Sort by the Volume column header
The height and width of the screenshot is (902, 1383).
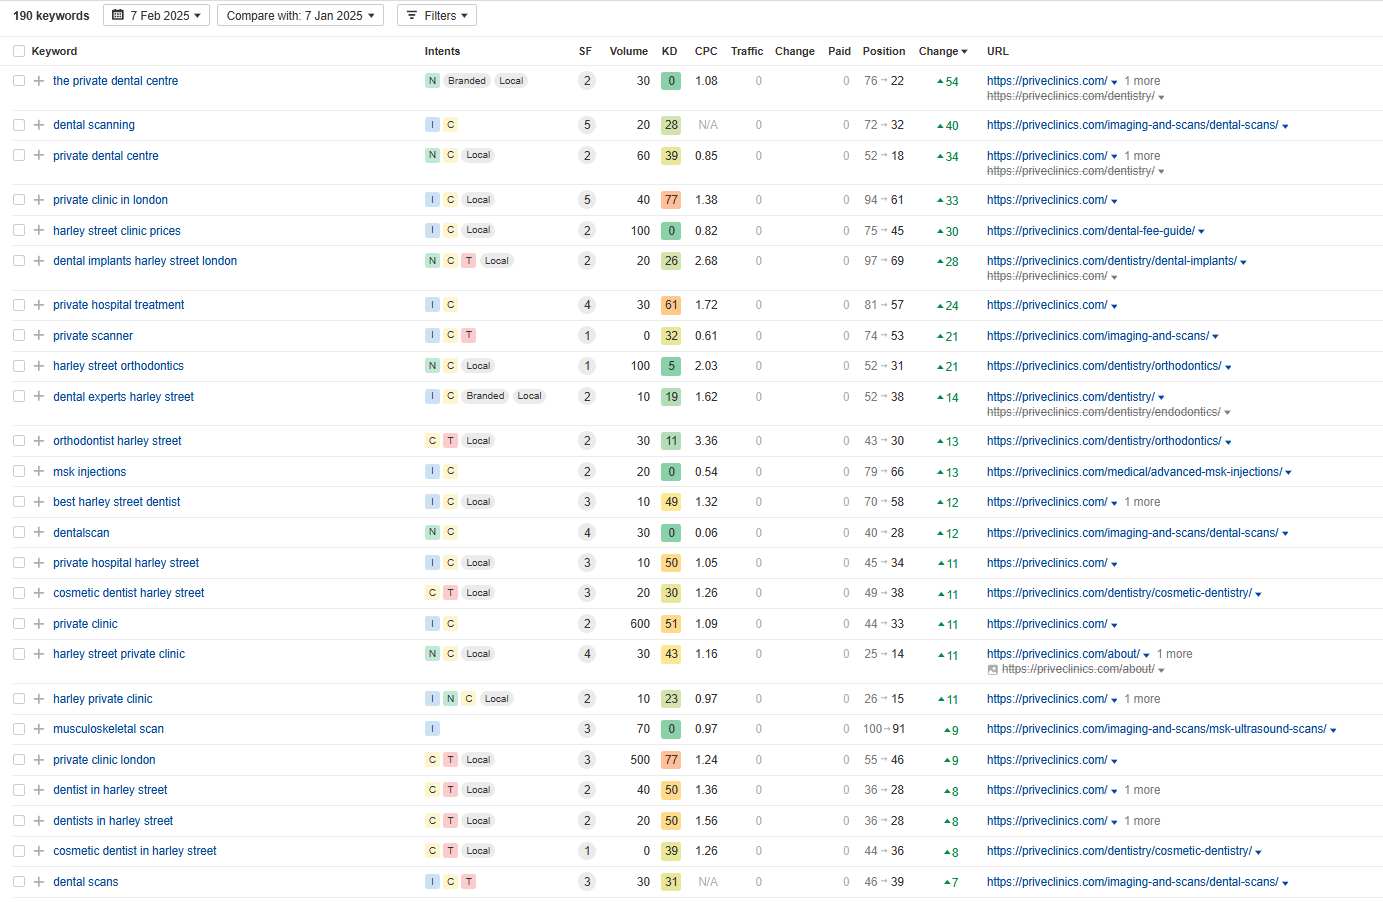tap(628, 51)
